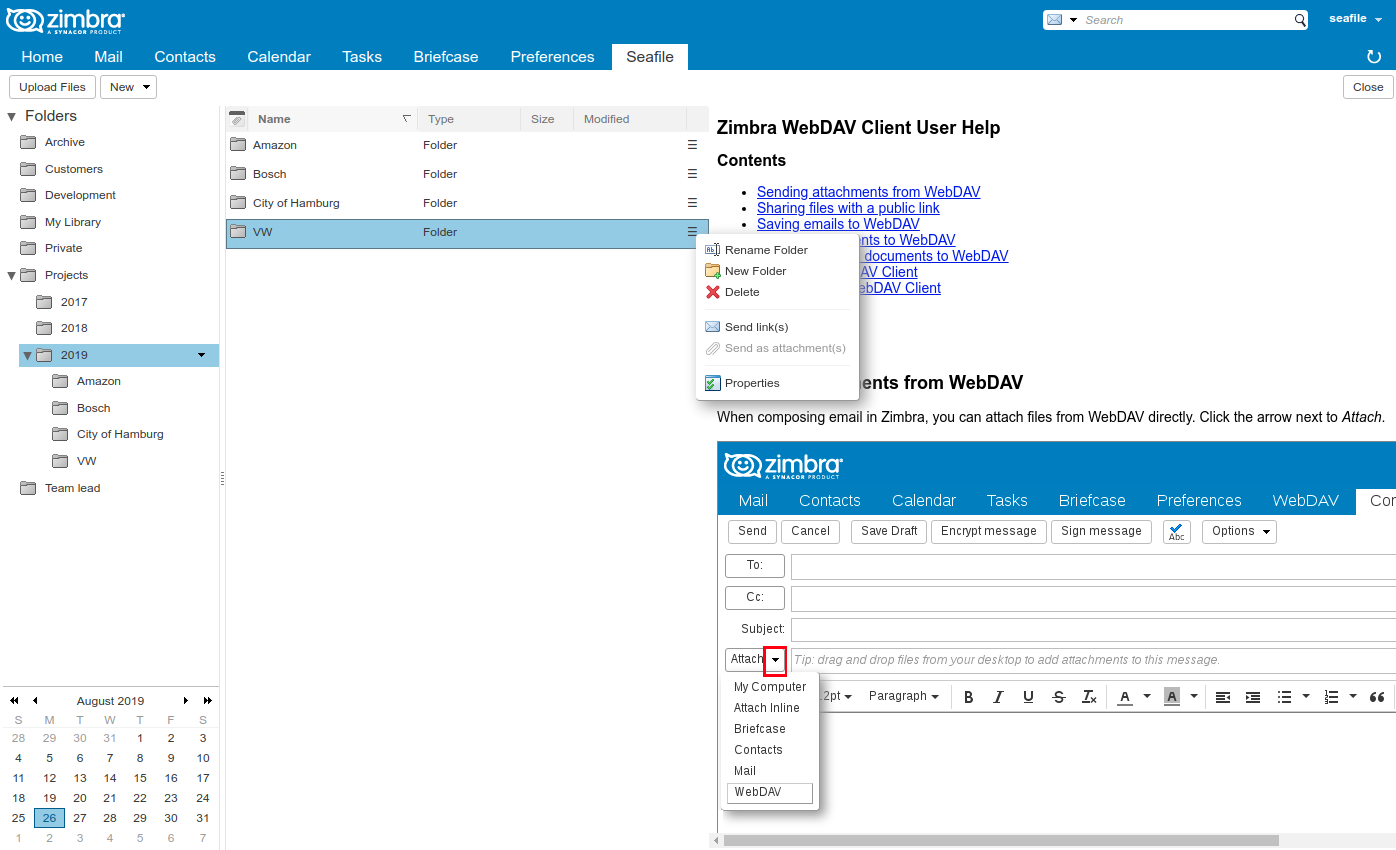Go to previous year in mini calendar

pyautogui.click(x=14, y=701)
